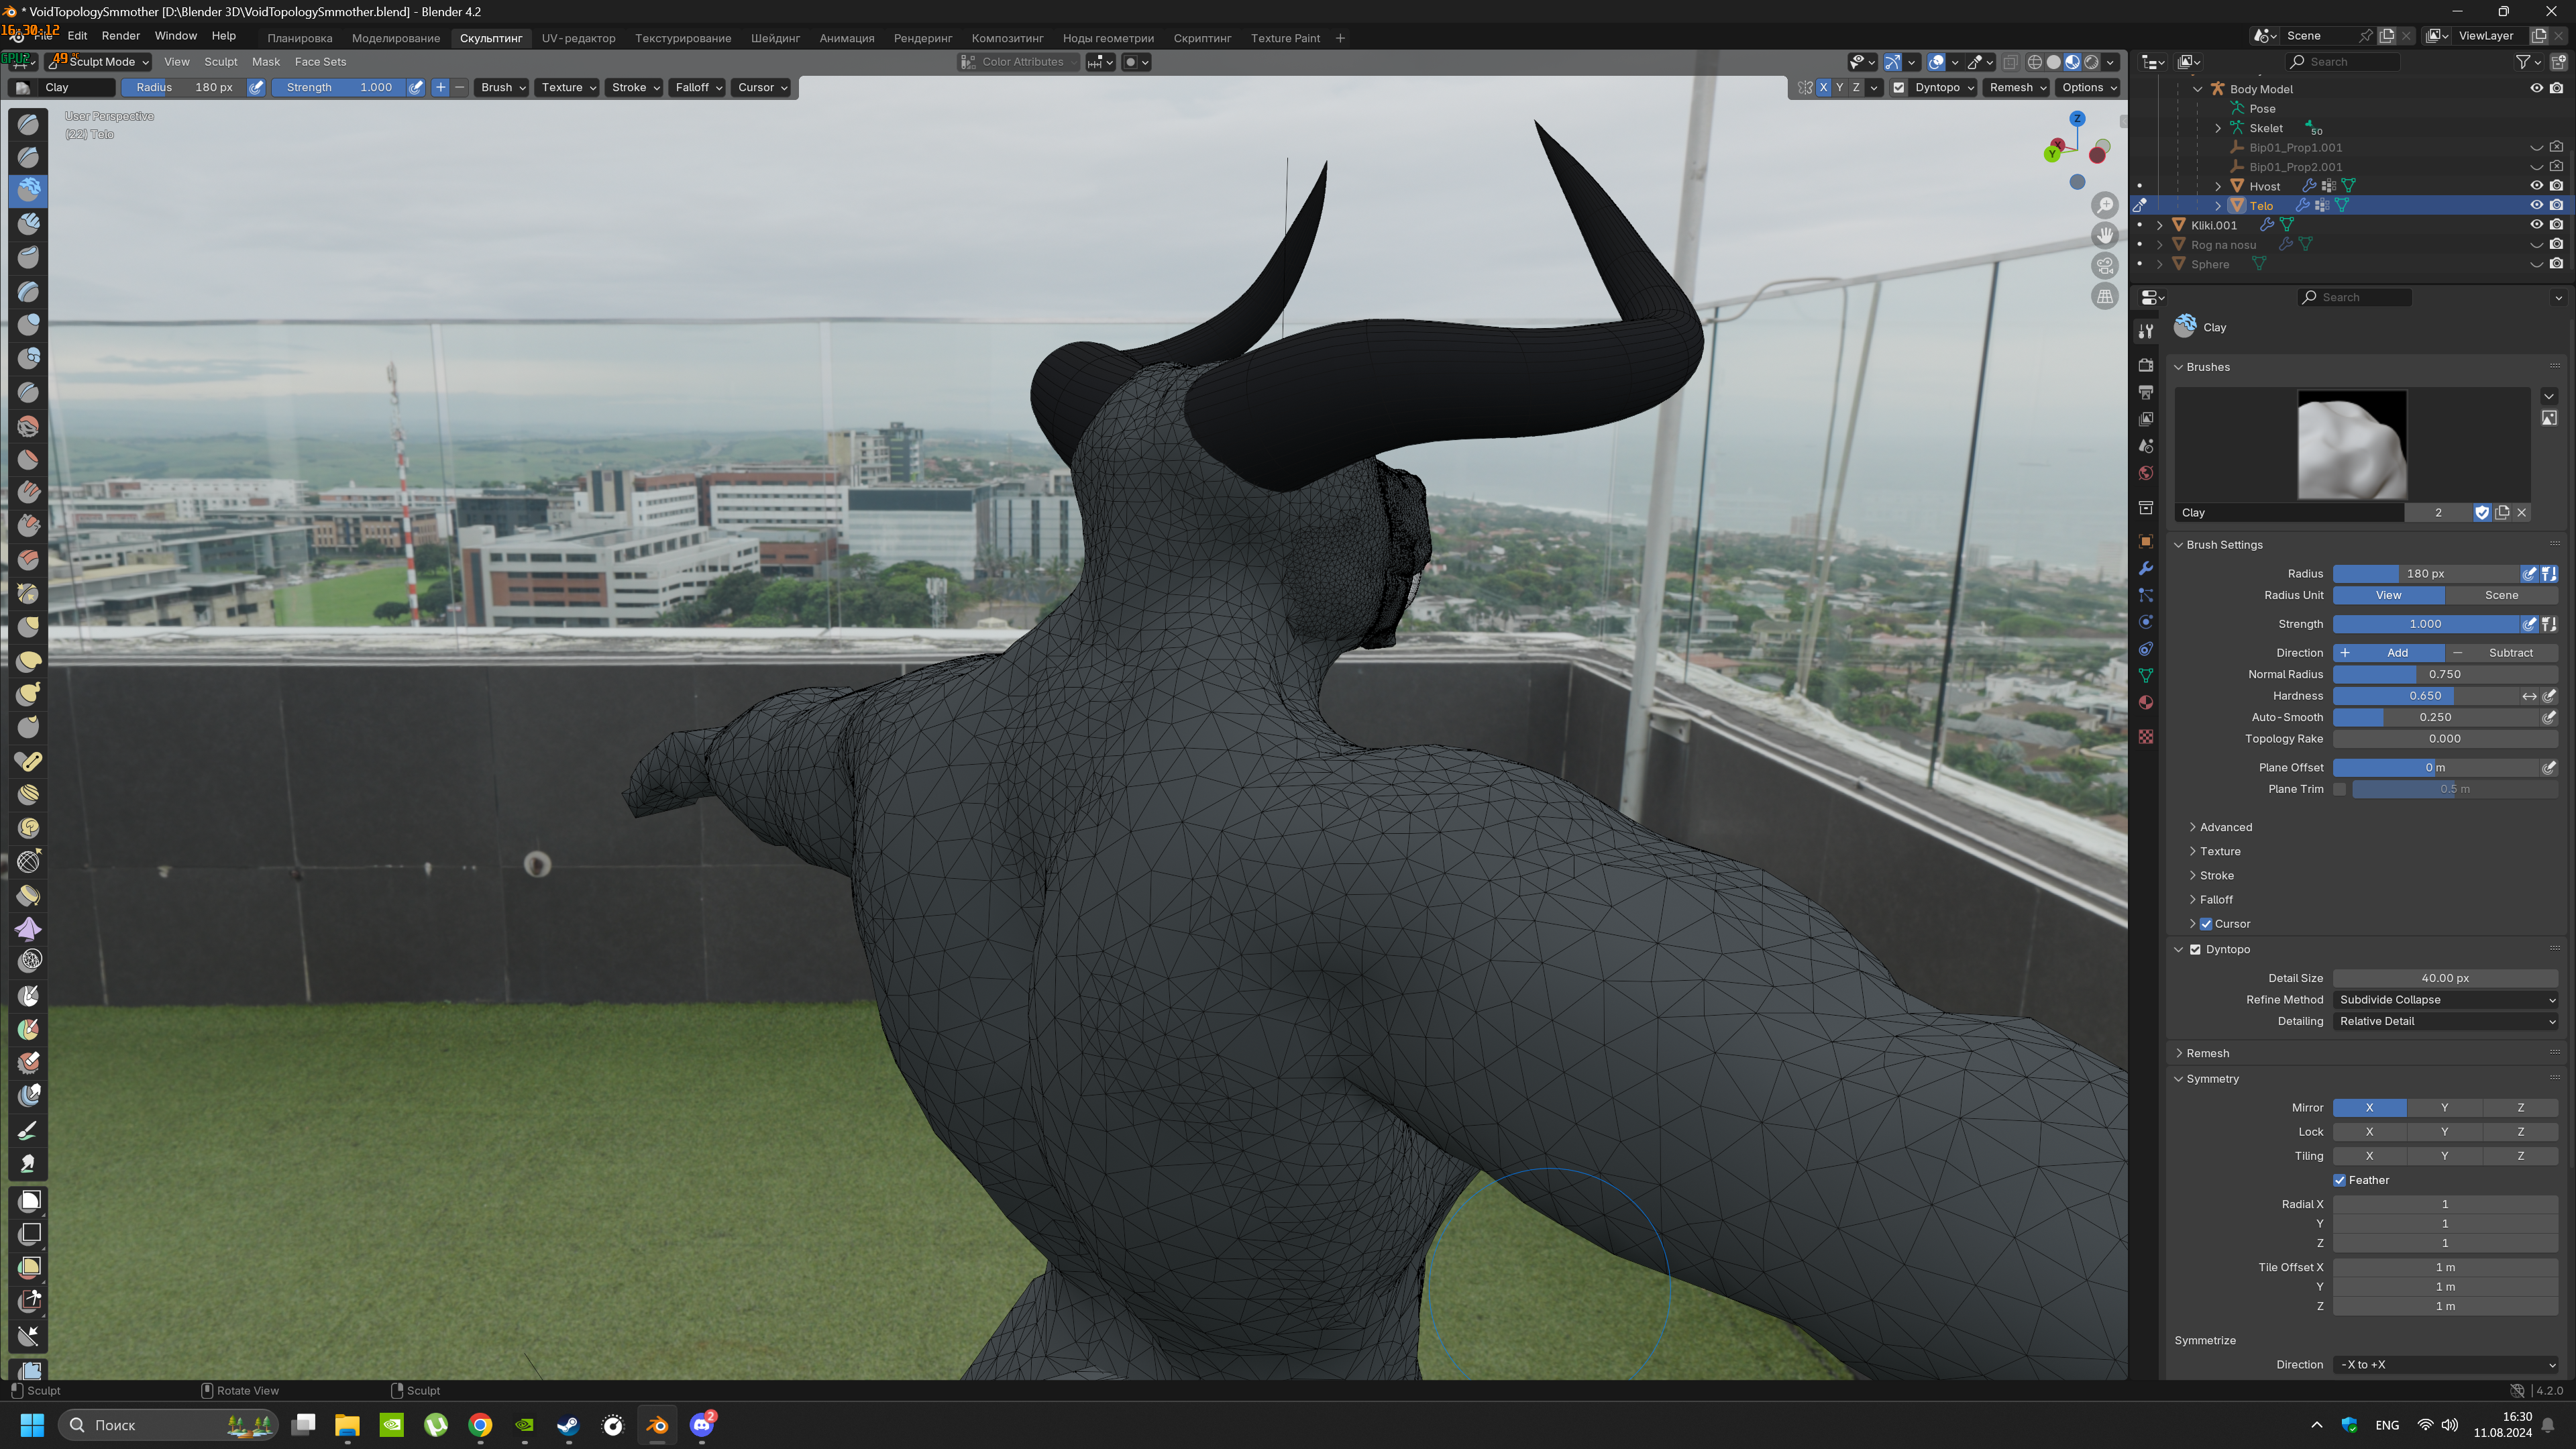The width and height of the screenshot is (2576, 1449).
Task: Select the Annotate pencil tool
Action: point(28,1130)
